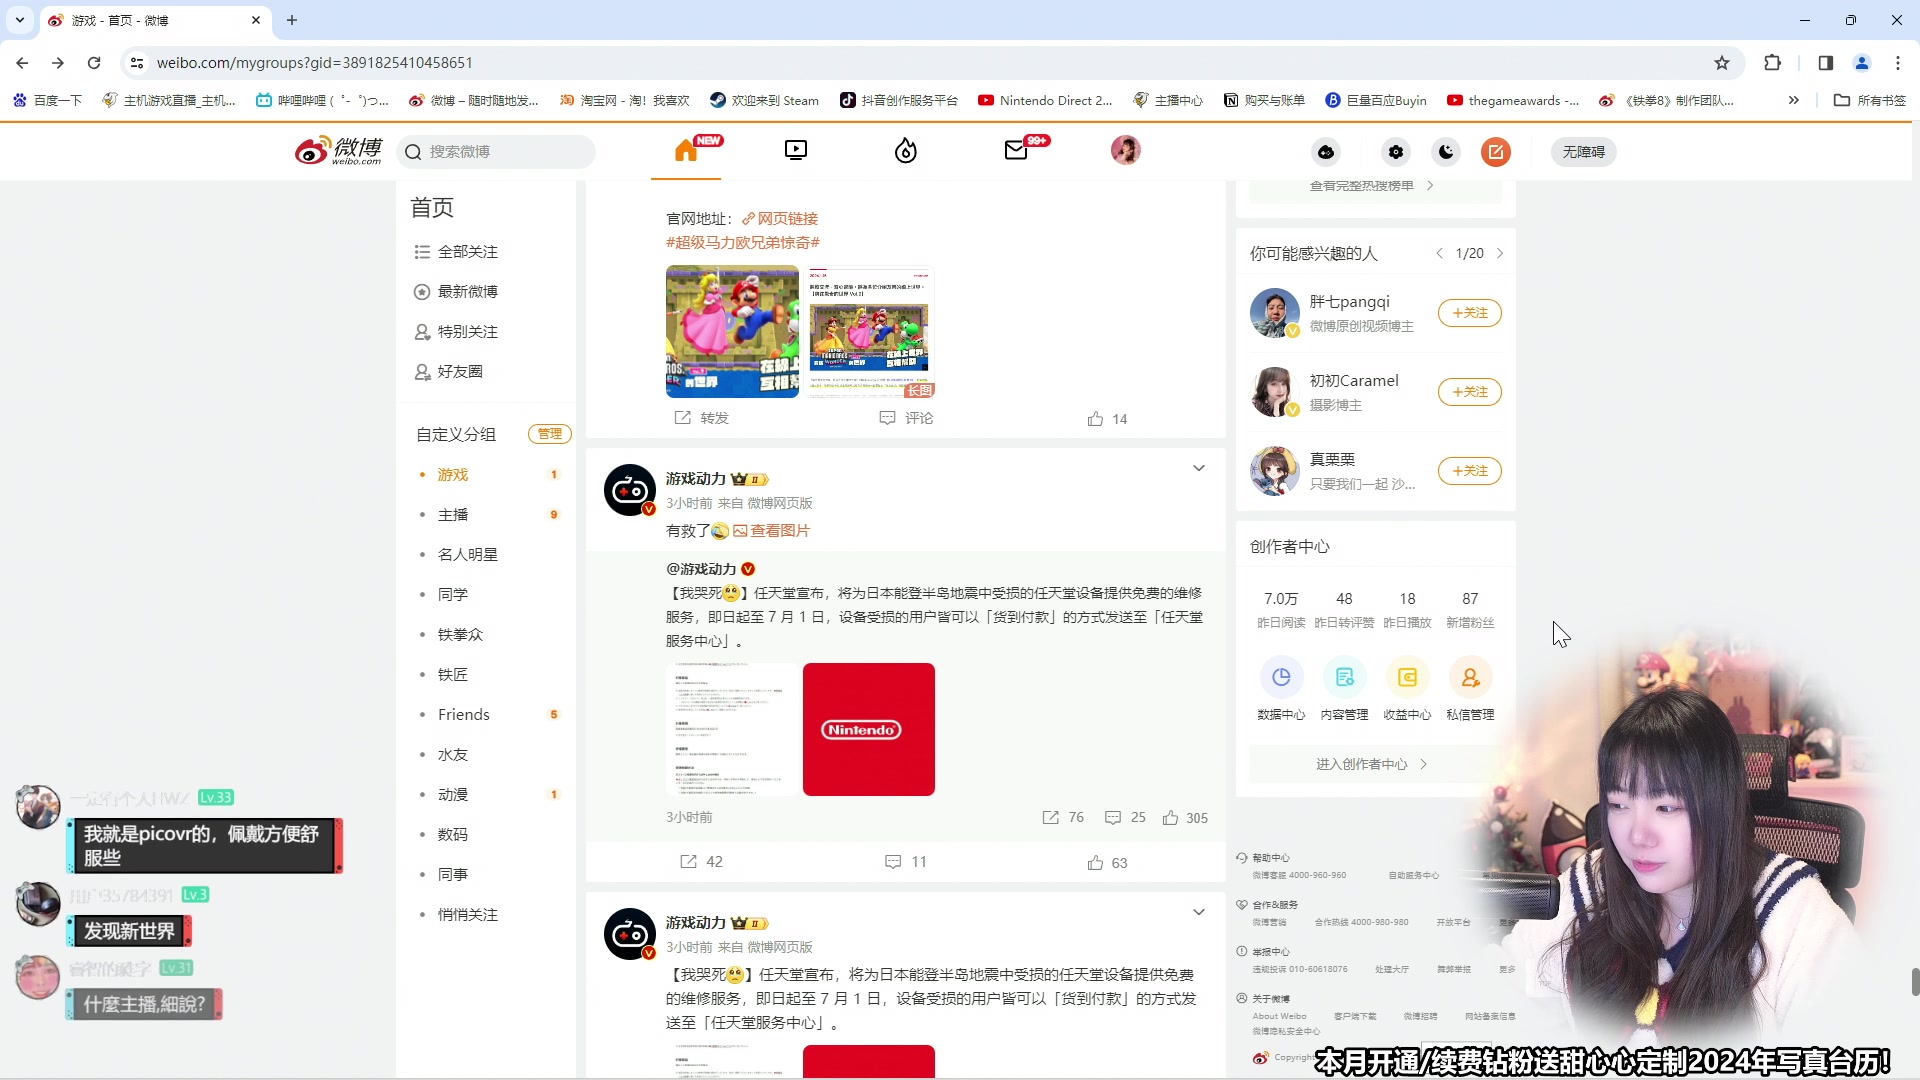Open 数据中心 pie chart icon in creator center
Screen dimensions: 1920x1080
tap(1281, 677)
